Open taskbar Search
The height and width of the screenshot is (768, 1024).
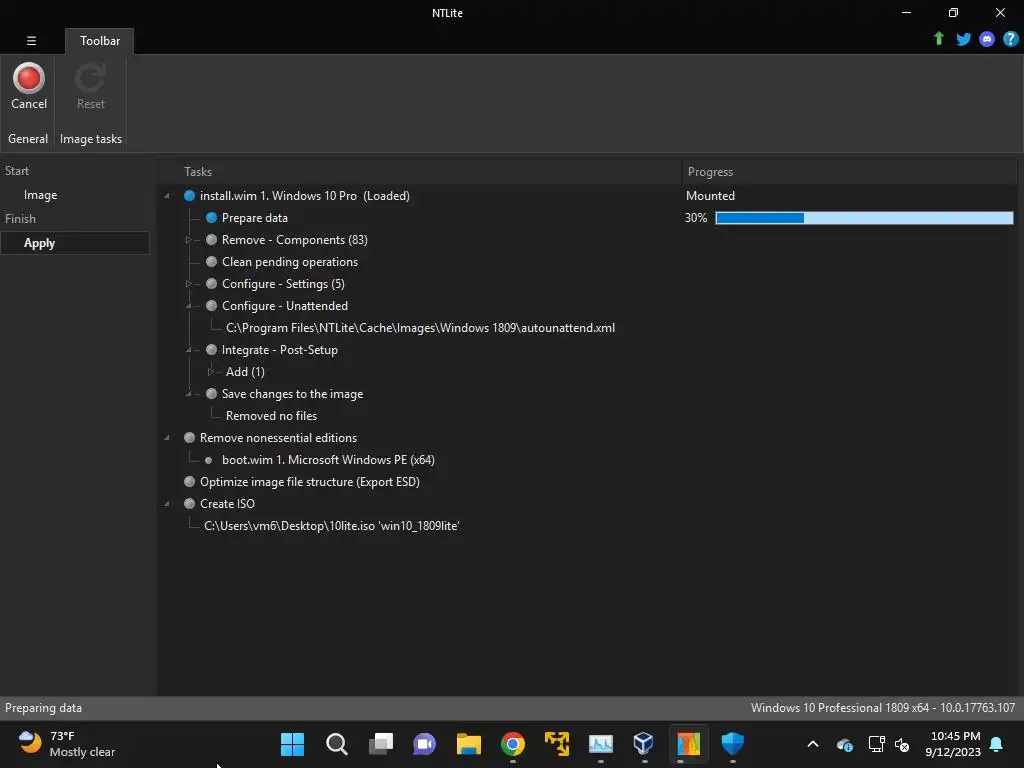click(336, 744)
